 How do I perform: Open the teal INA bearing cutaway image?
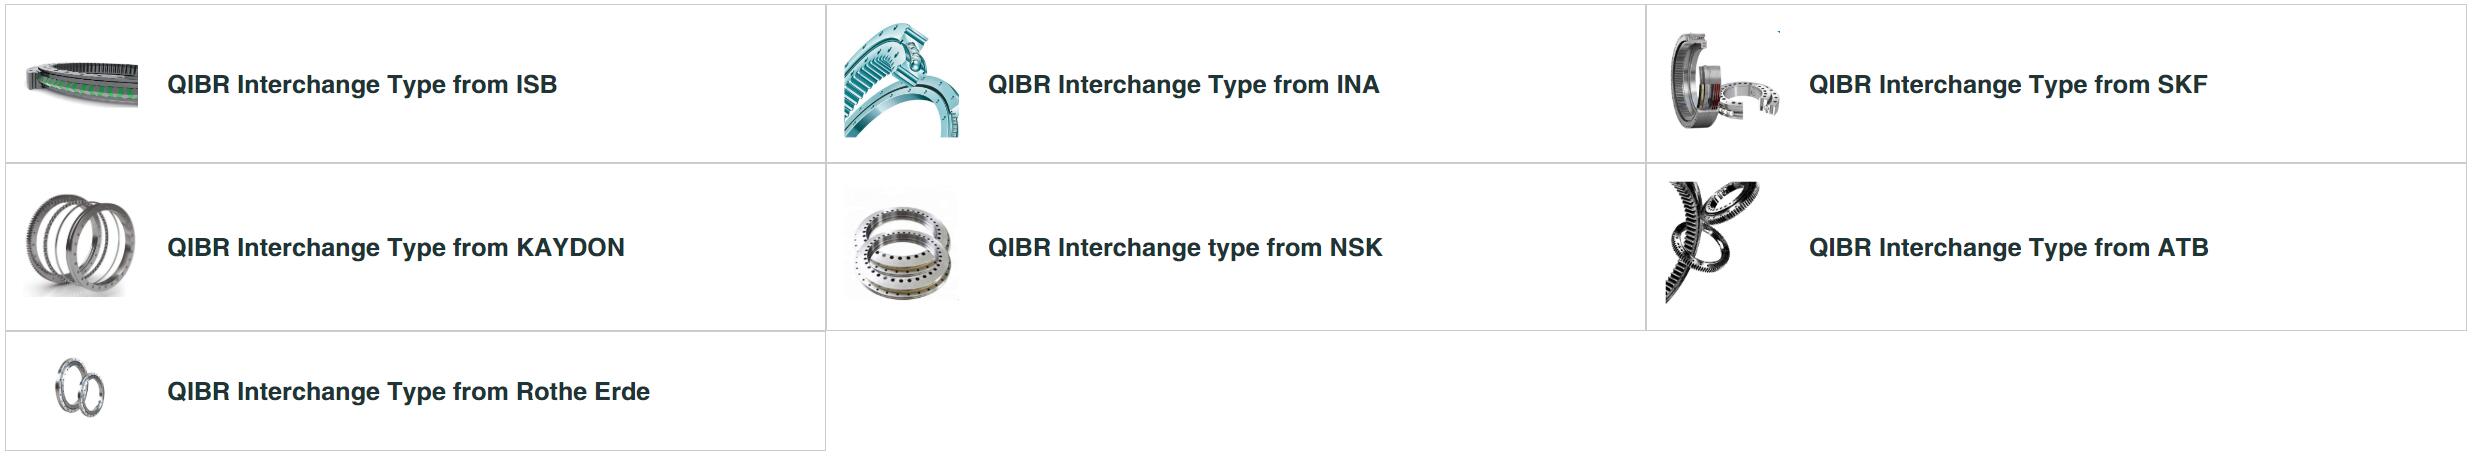(x=901, y=83)
